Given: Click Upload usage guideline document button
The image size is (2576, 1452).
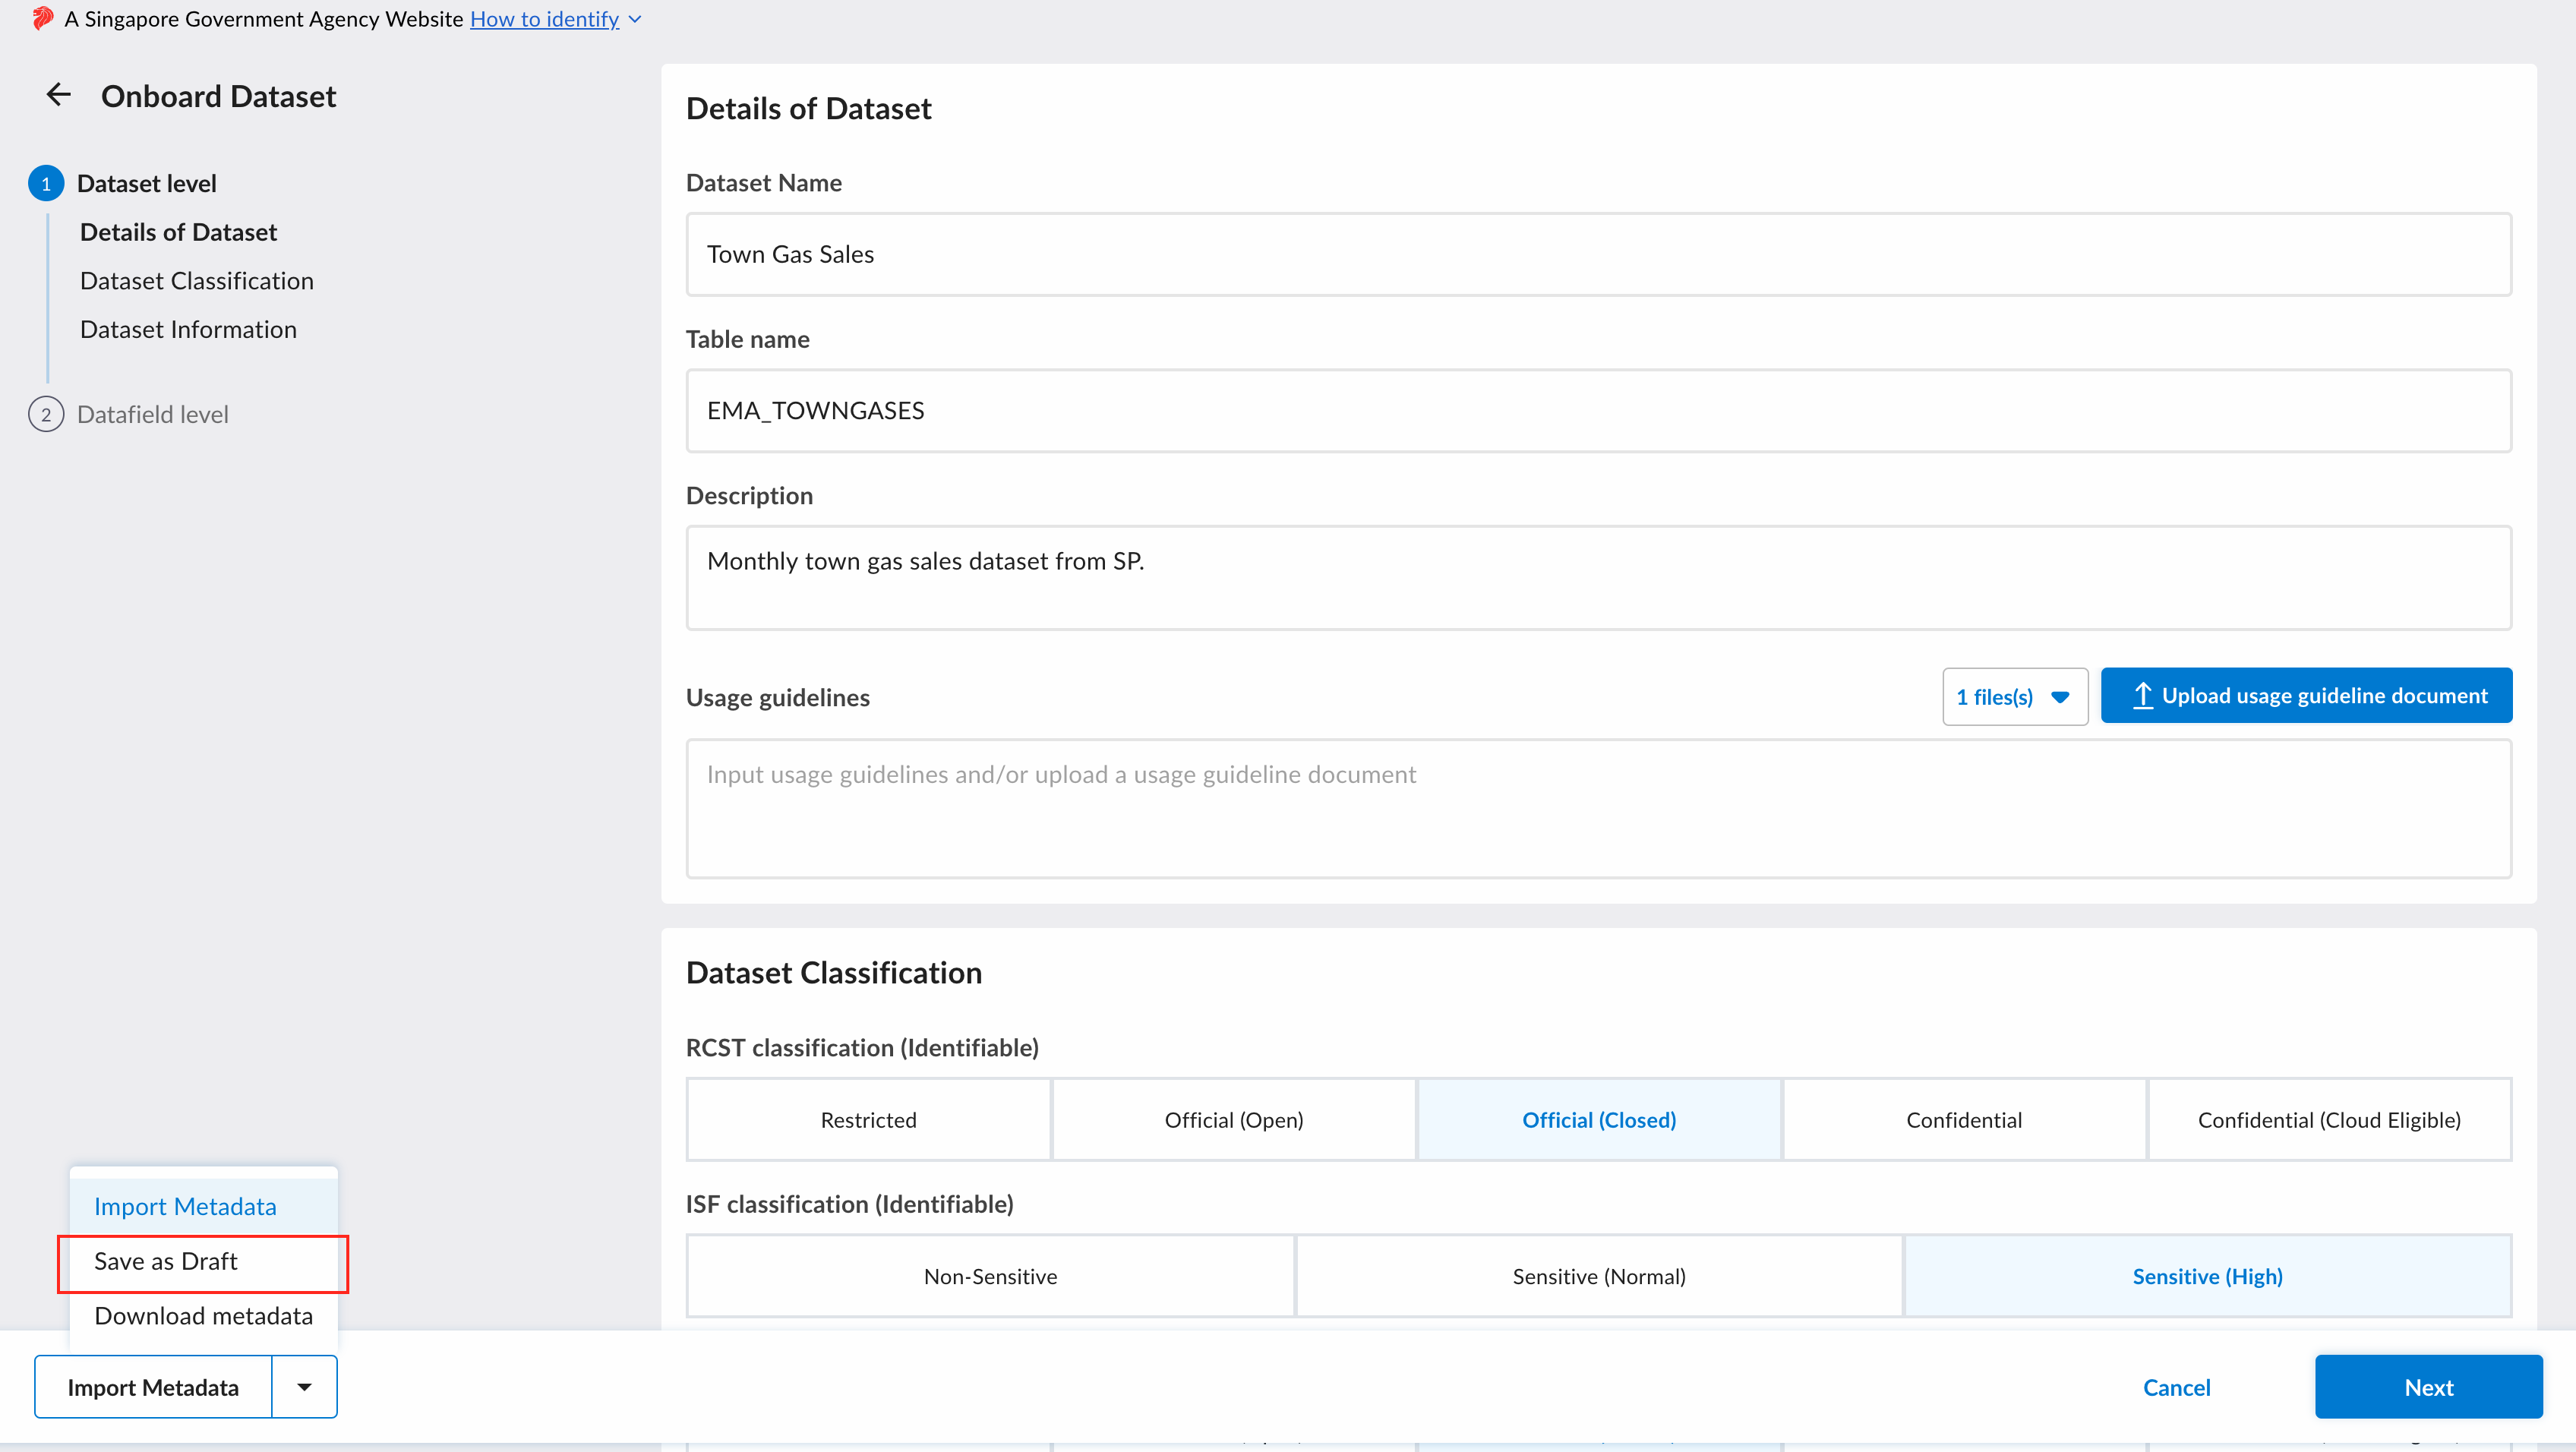Looking at the screenshot, I should 2306,695.
